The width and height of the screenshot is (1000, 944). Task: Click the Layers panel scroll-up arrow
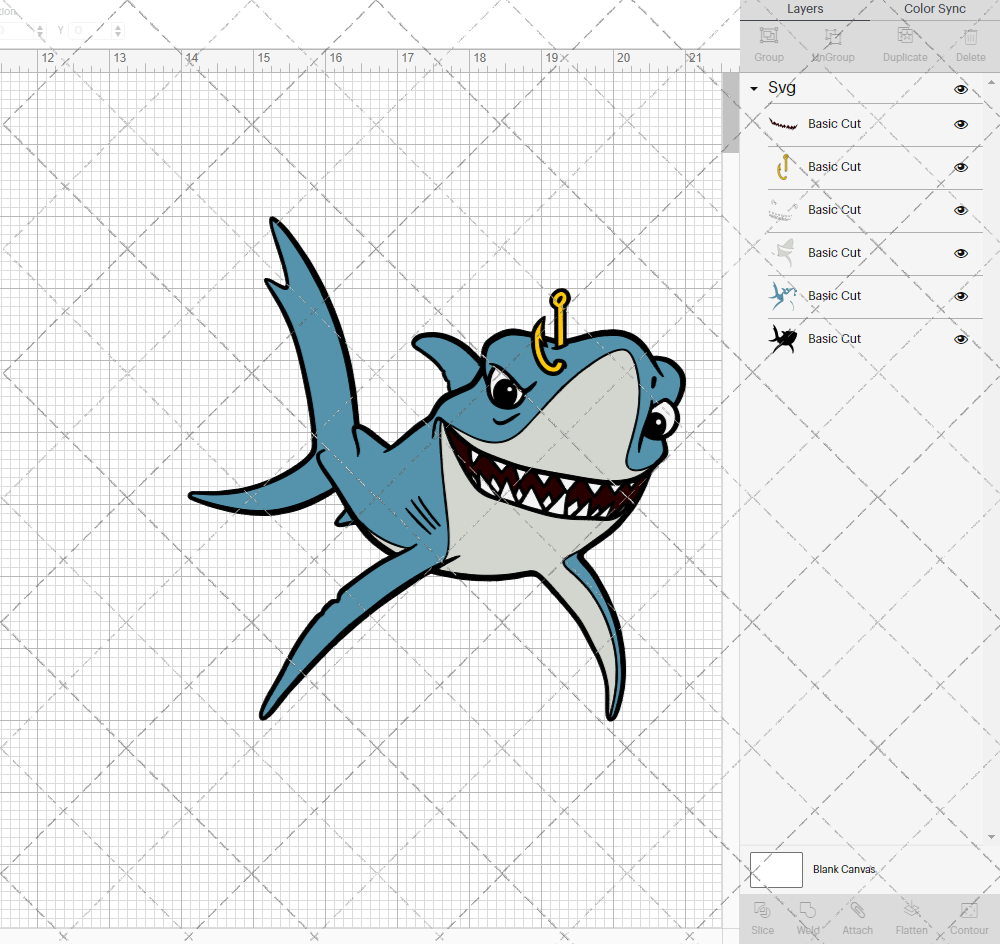click(x=991, y=83)
